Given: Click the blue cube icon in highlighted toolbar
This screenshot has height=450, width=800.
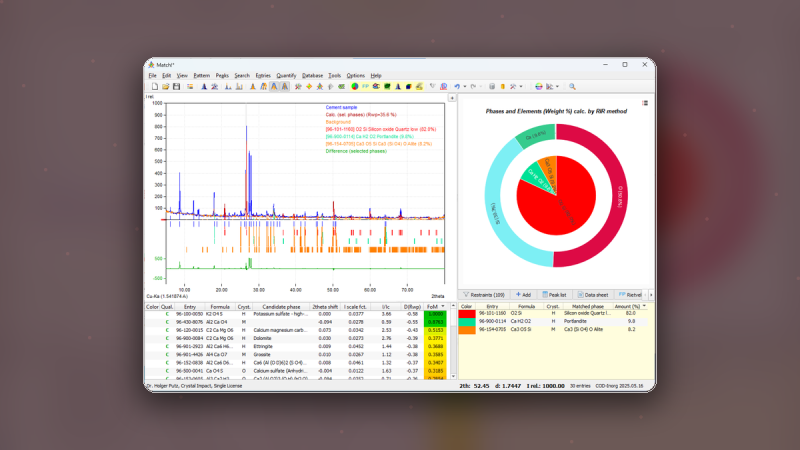Looking at the screenshot, I should coord(409,87).
